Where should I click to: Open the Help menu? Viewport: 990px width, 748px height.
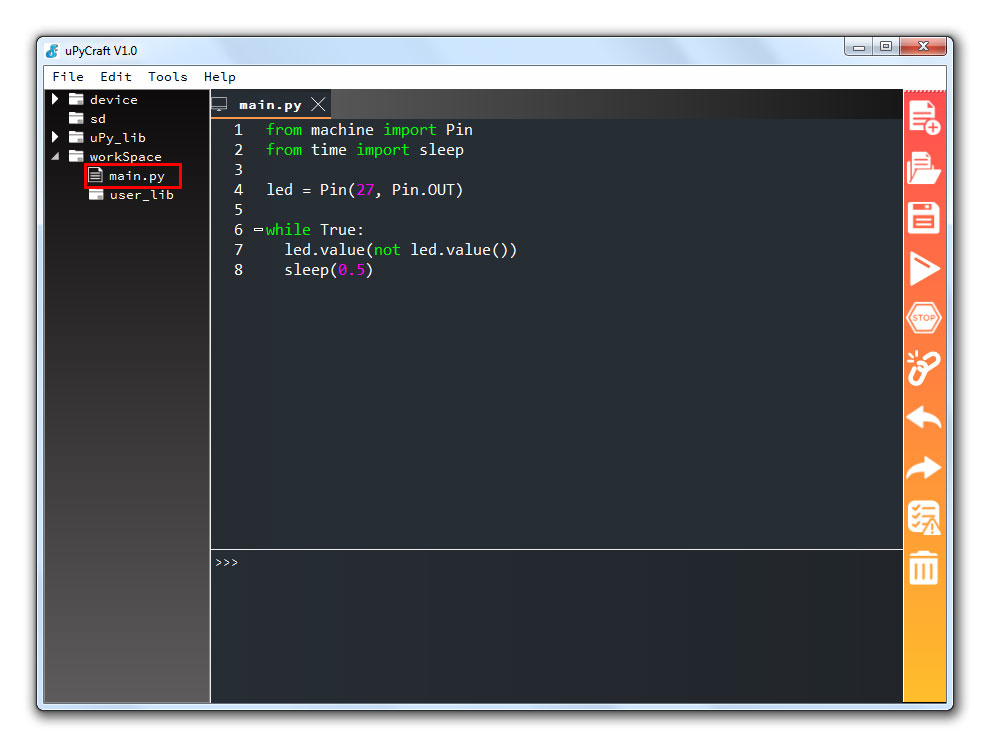(x=220, y=77)
